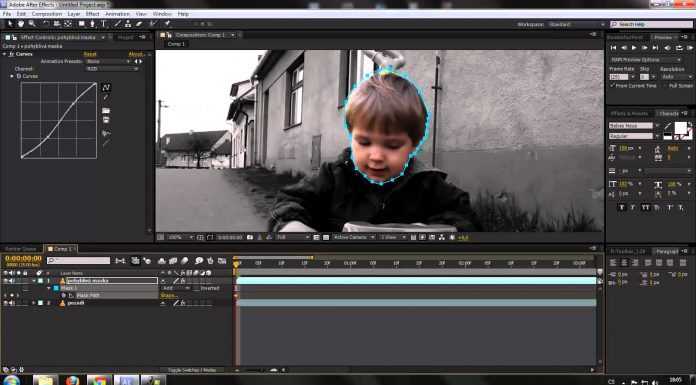This screenshot has width=696, height=385.
Task: Open the Animation menu
Action: (x=117, y=14)
